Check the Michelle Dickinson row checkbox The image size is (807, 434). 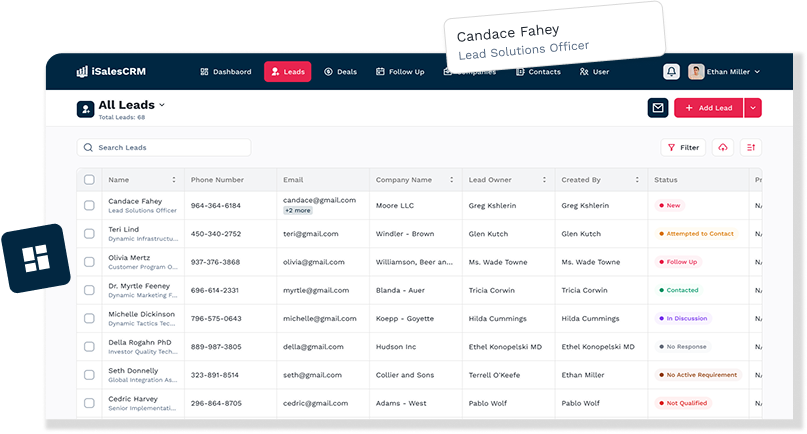coord(89,318)
